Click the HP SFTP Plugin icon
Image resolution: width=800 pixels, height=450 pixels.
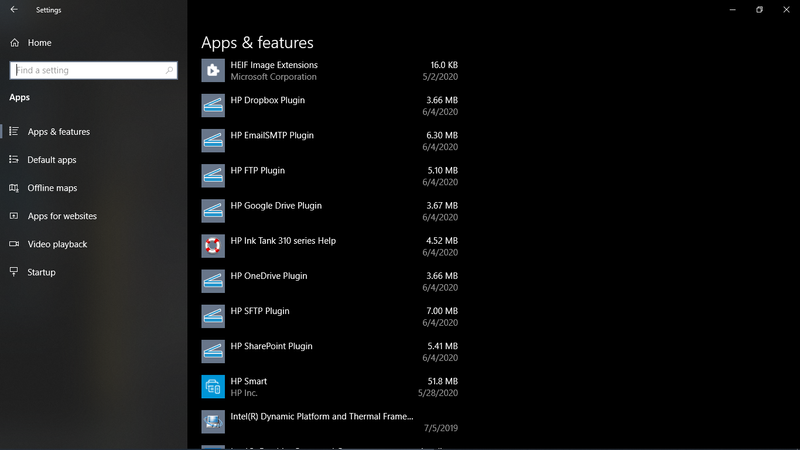tap(213, 316)
